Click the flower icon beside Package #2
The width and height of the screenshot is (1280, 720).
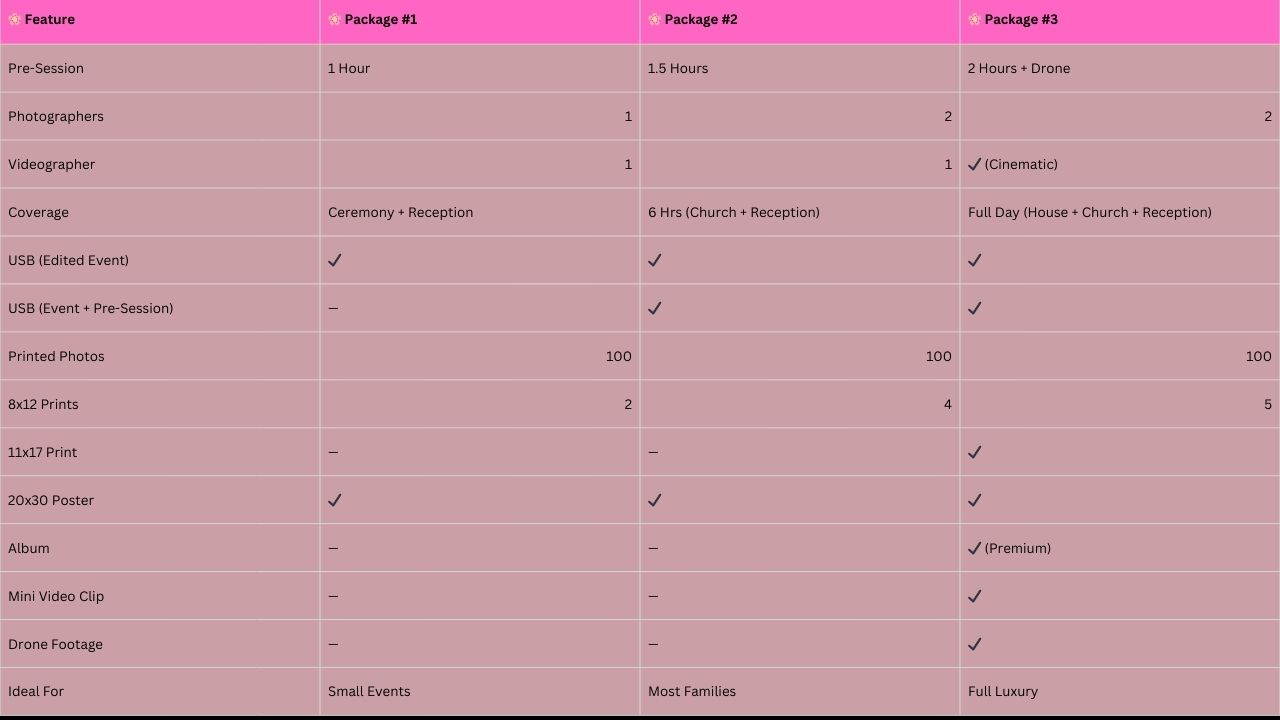[655, 19]
